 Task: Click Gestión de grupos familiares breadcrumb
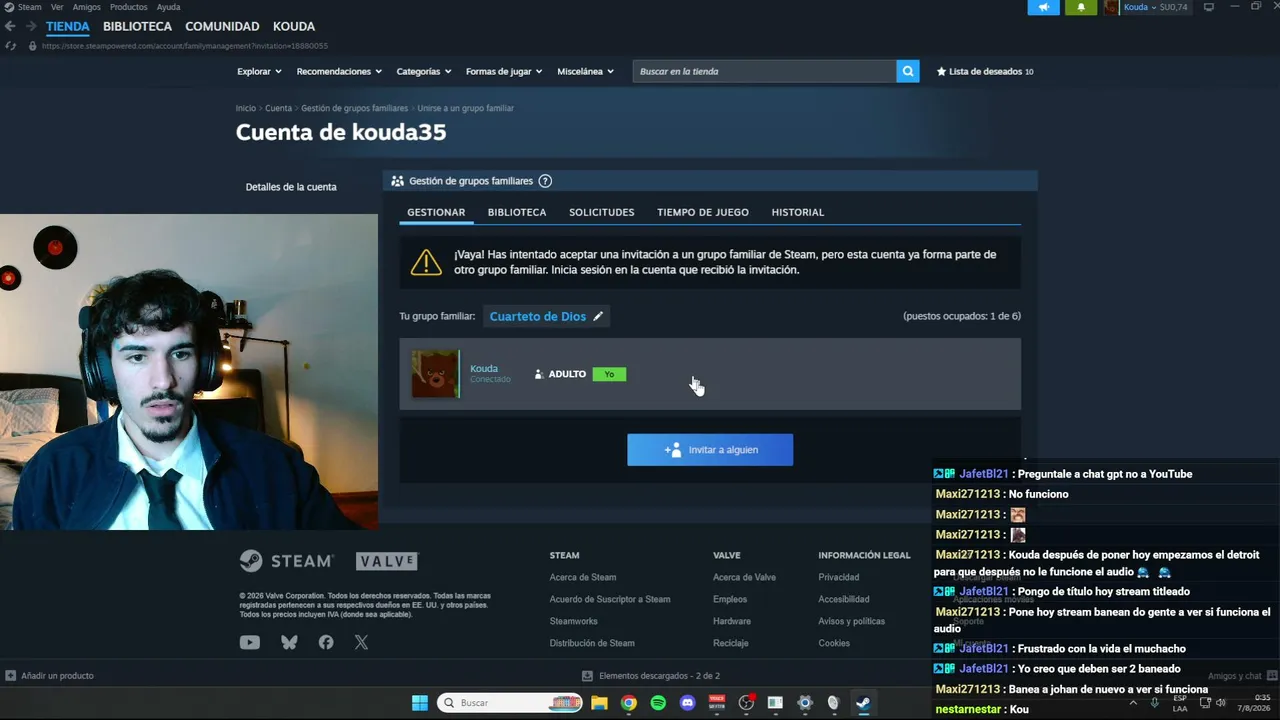click(354, 108)
